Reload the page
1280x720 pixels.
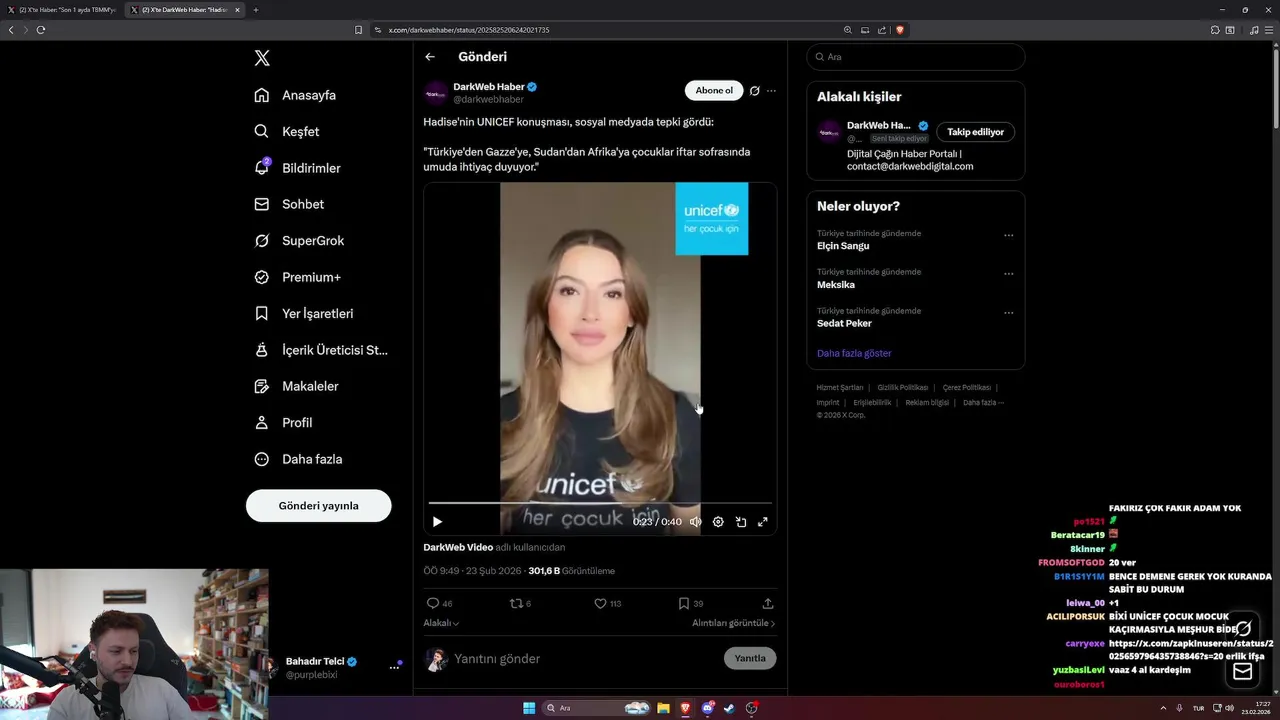pos(41,30)
